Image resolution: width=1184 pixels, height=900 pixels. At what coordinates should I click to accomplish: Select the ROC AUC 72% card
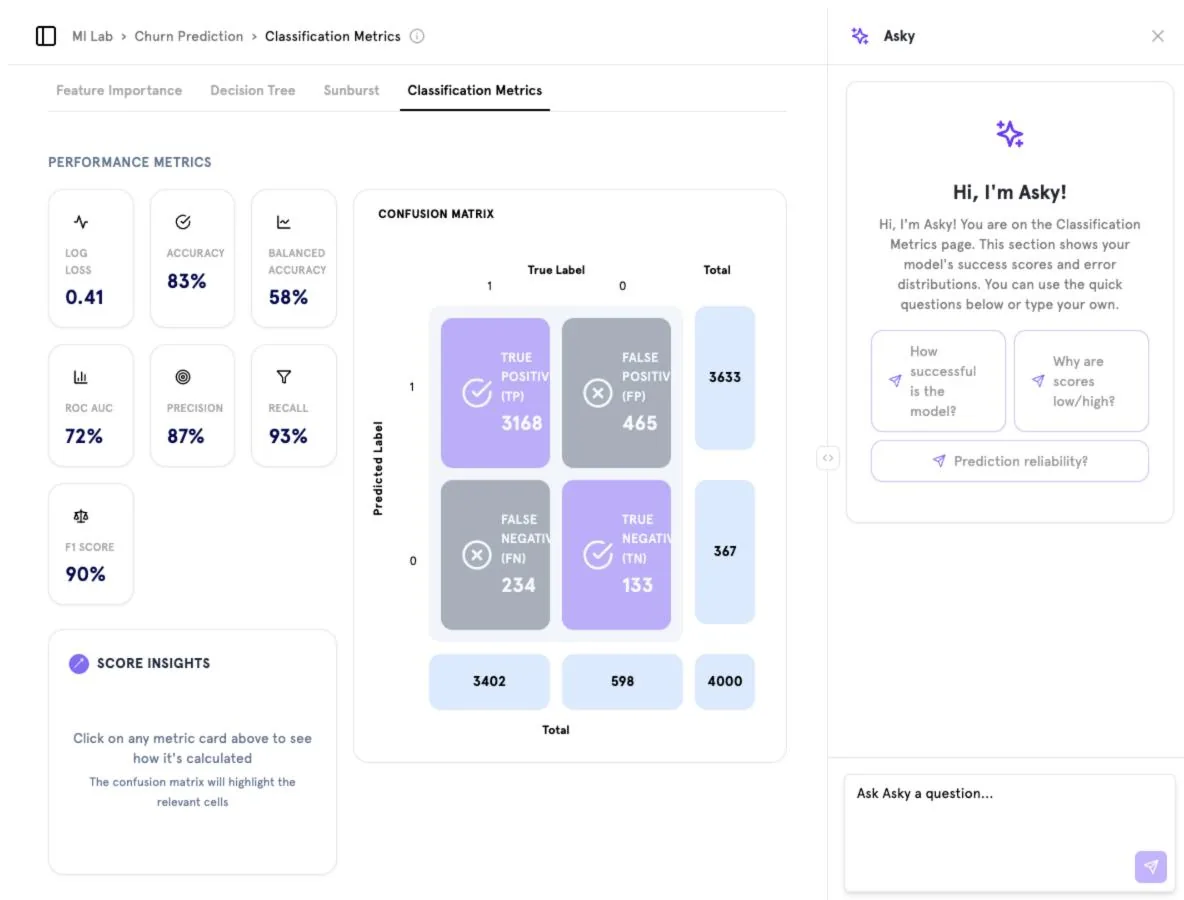pyautogui.click(x=91, y=406)
